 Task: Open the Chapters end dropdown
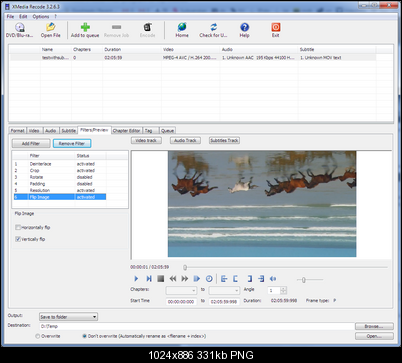(x=224, y=291)
